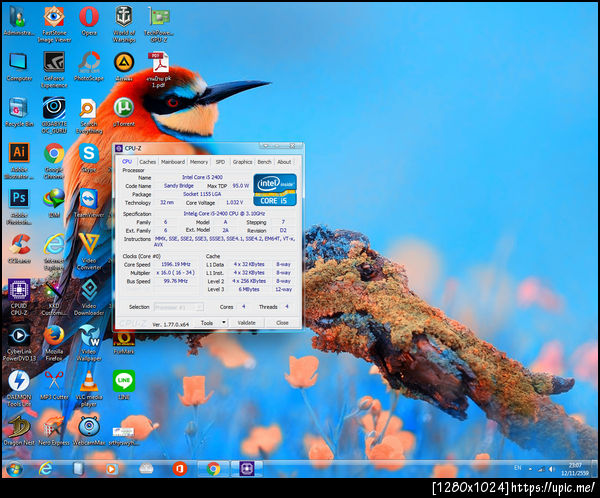Launch Opera browser from desktop
The height and width of the screenshot is (498, 600).
[x=89, y=21]
